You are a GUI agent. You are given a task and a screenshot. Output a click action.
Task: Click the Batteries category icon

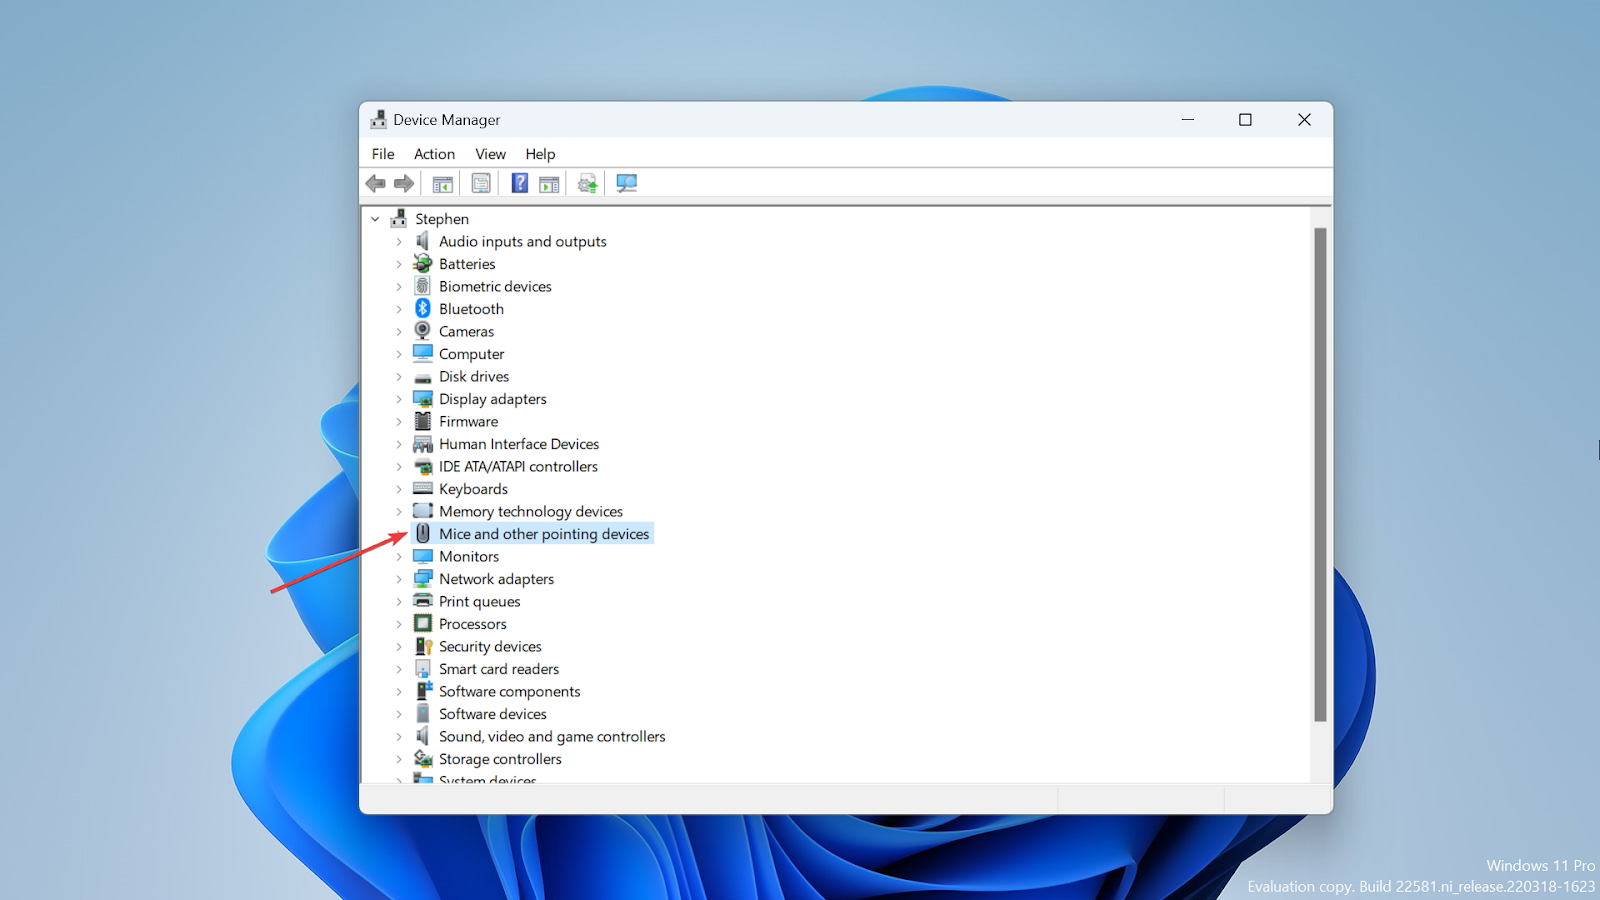(x=423, y=263)
